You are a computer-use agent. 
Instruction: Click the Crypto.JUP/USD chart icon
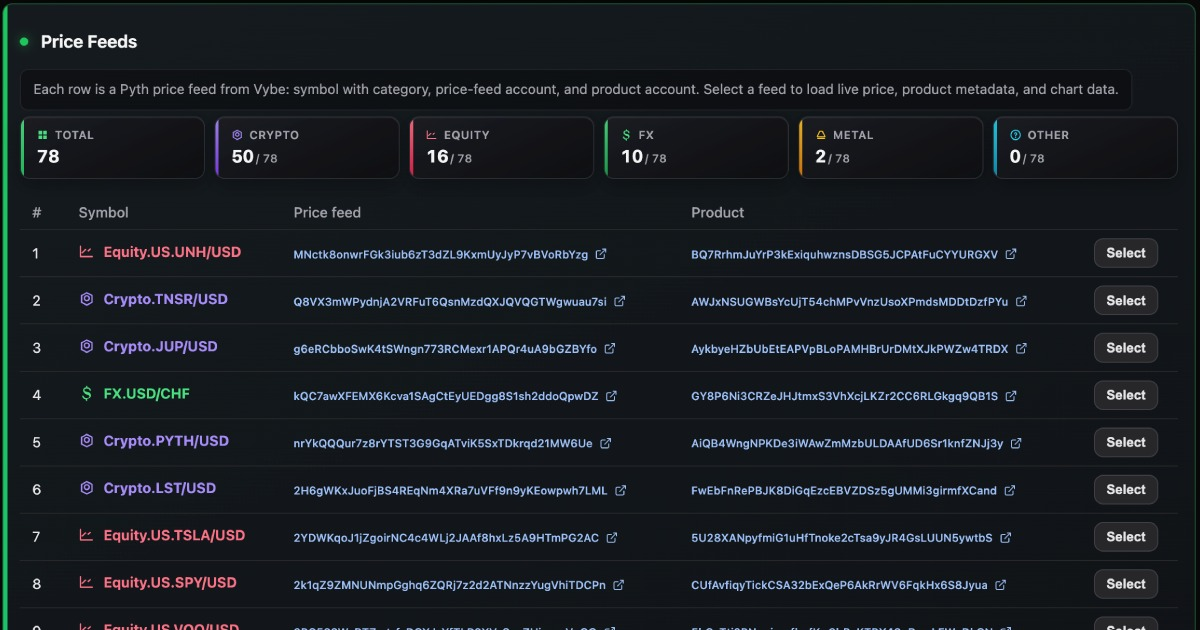87,347
